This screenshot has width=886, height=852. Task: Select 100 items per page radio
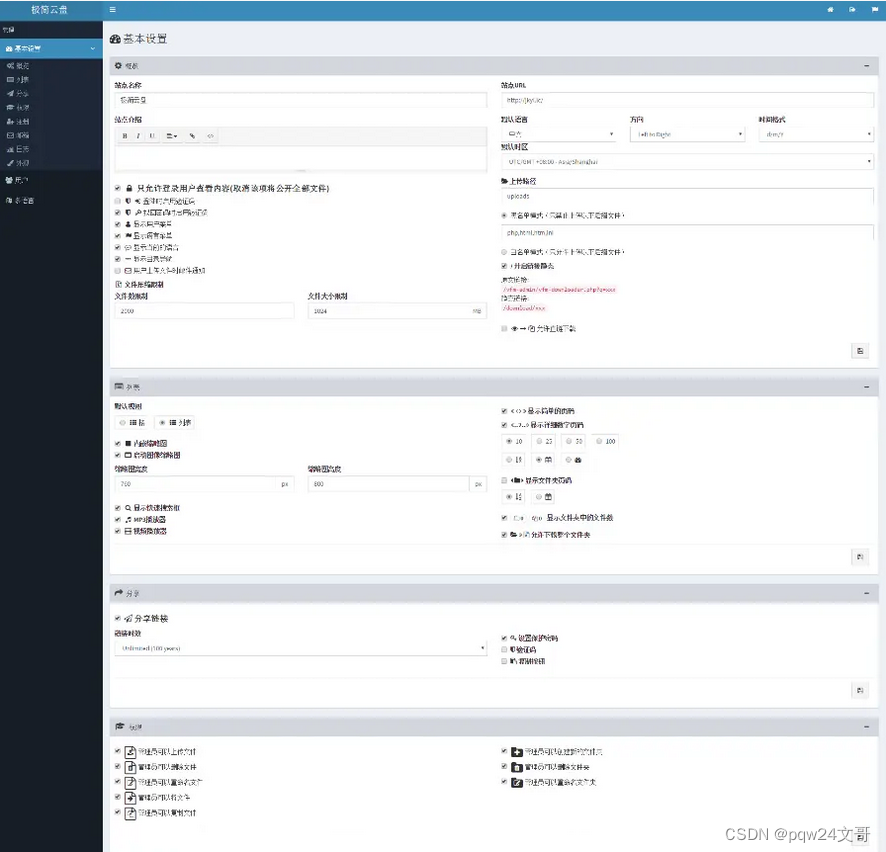(x=600, y=441)
